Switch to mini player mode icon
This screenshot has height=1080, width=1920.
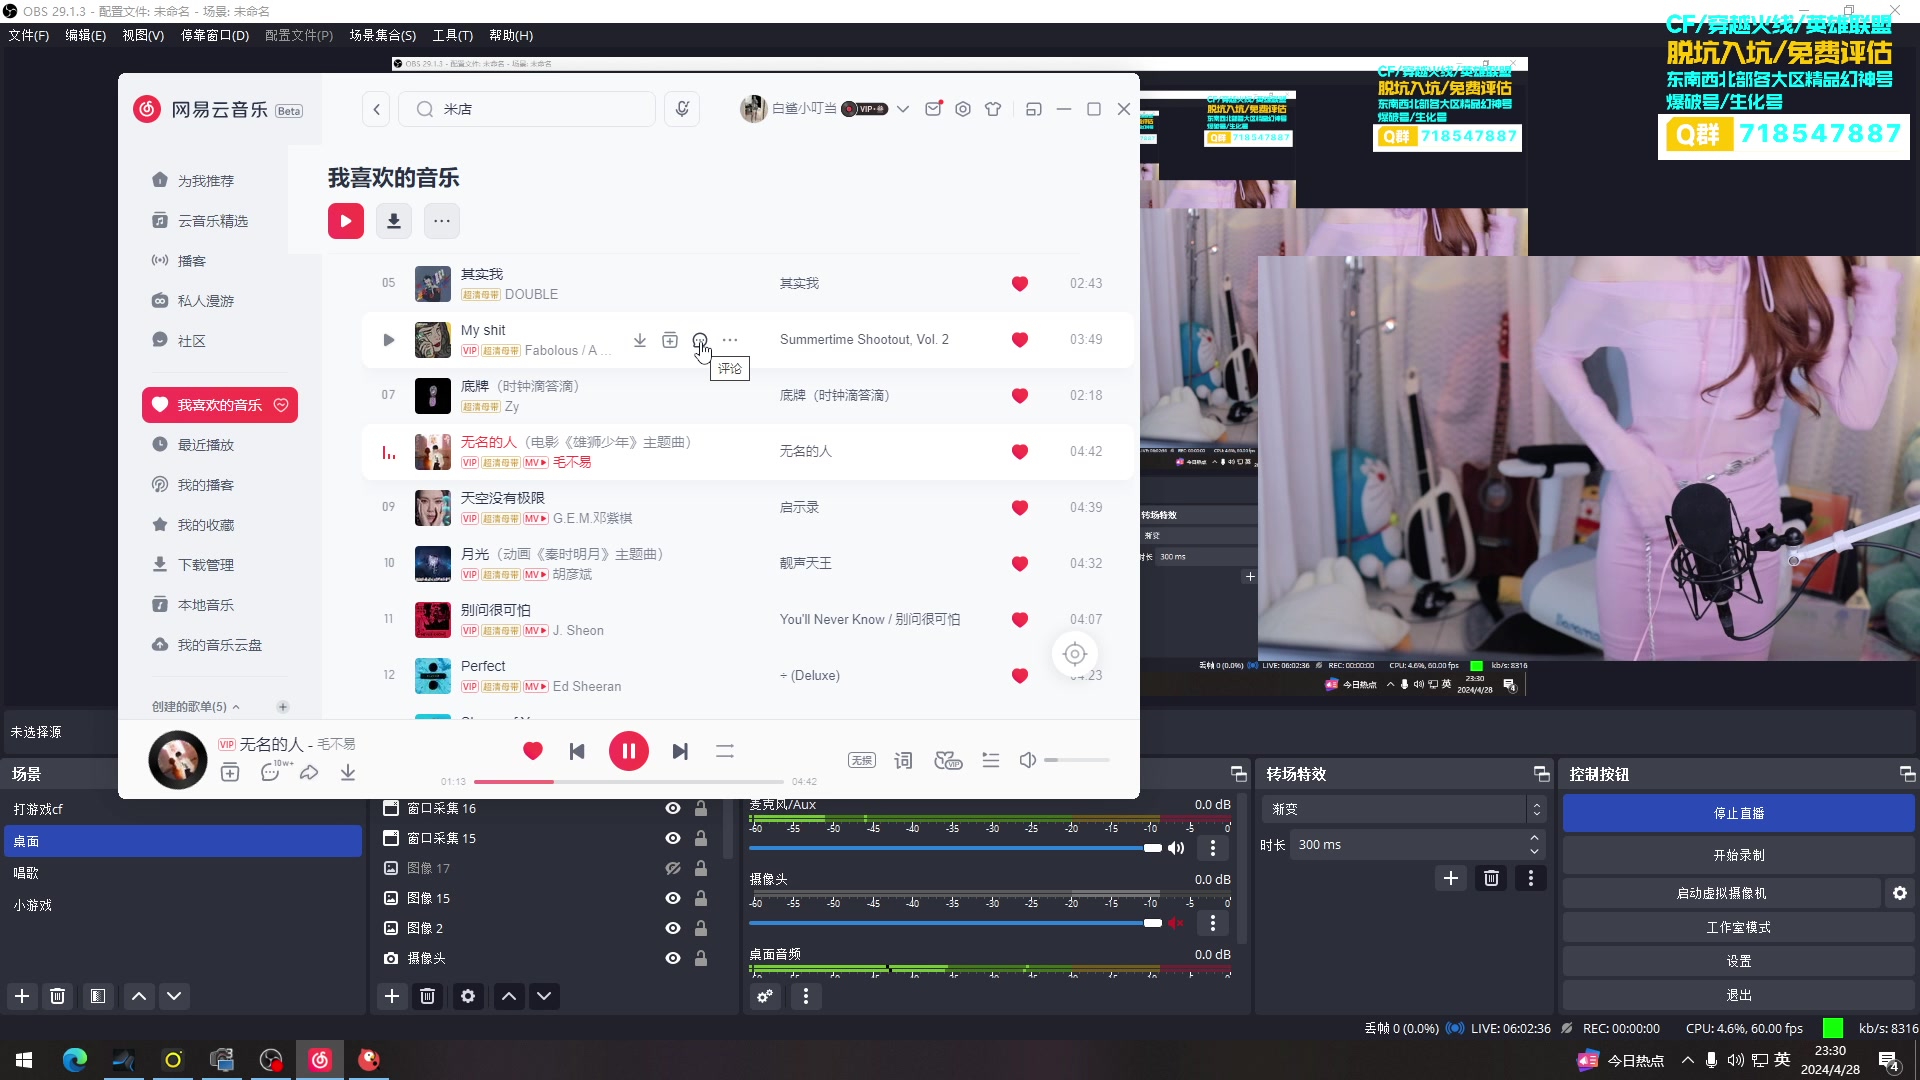[x=1034, y=109]
